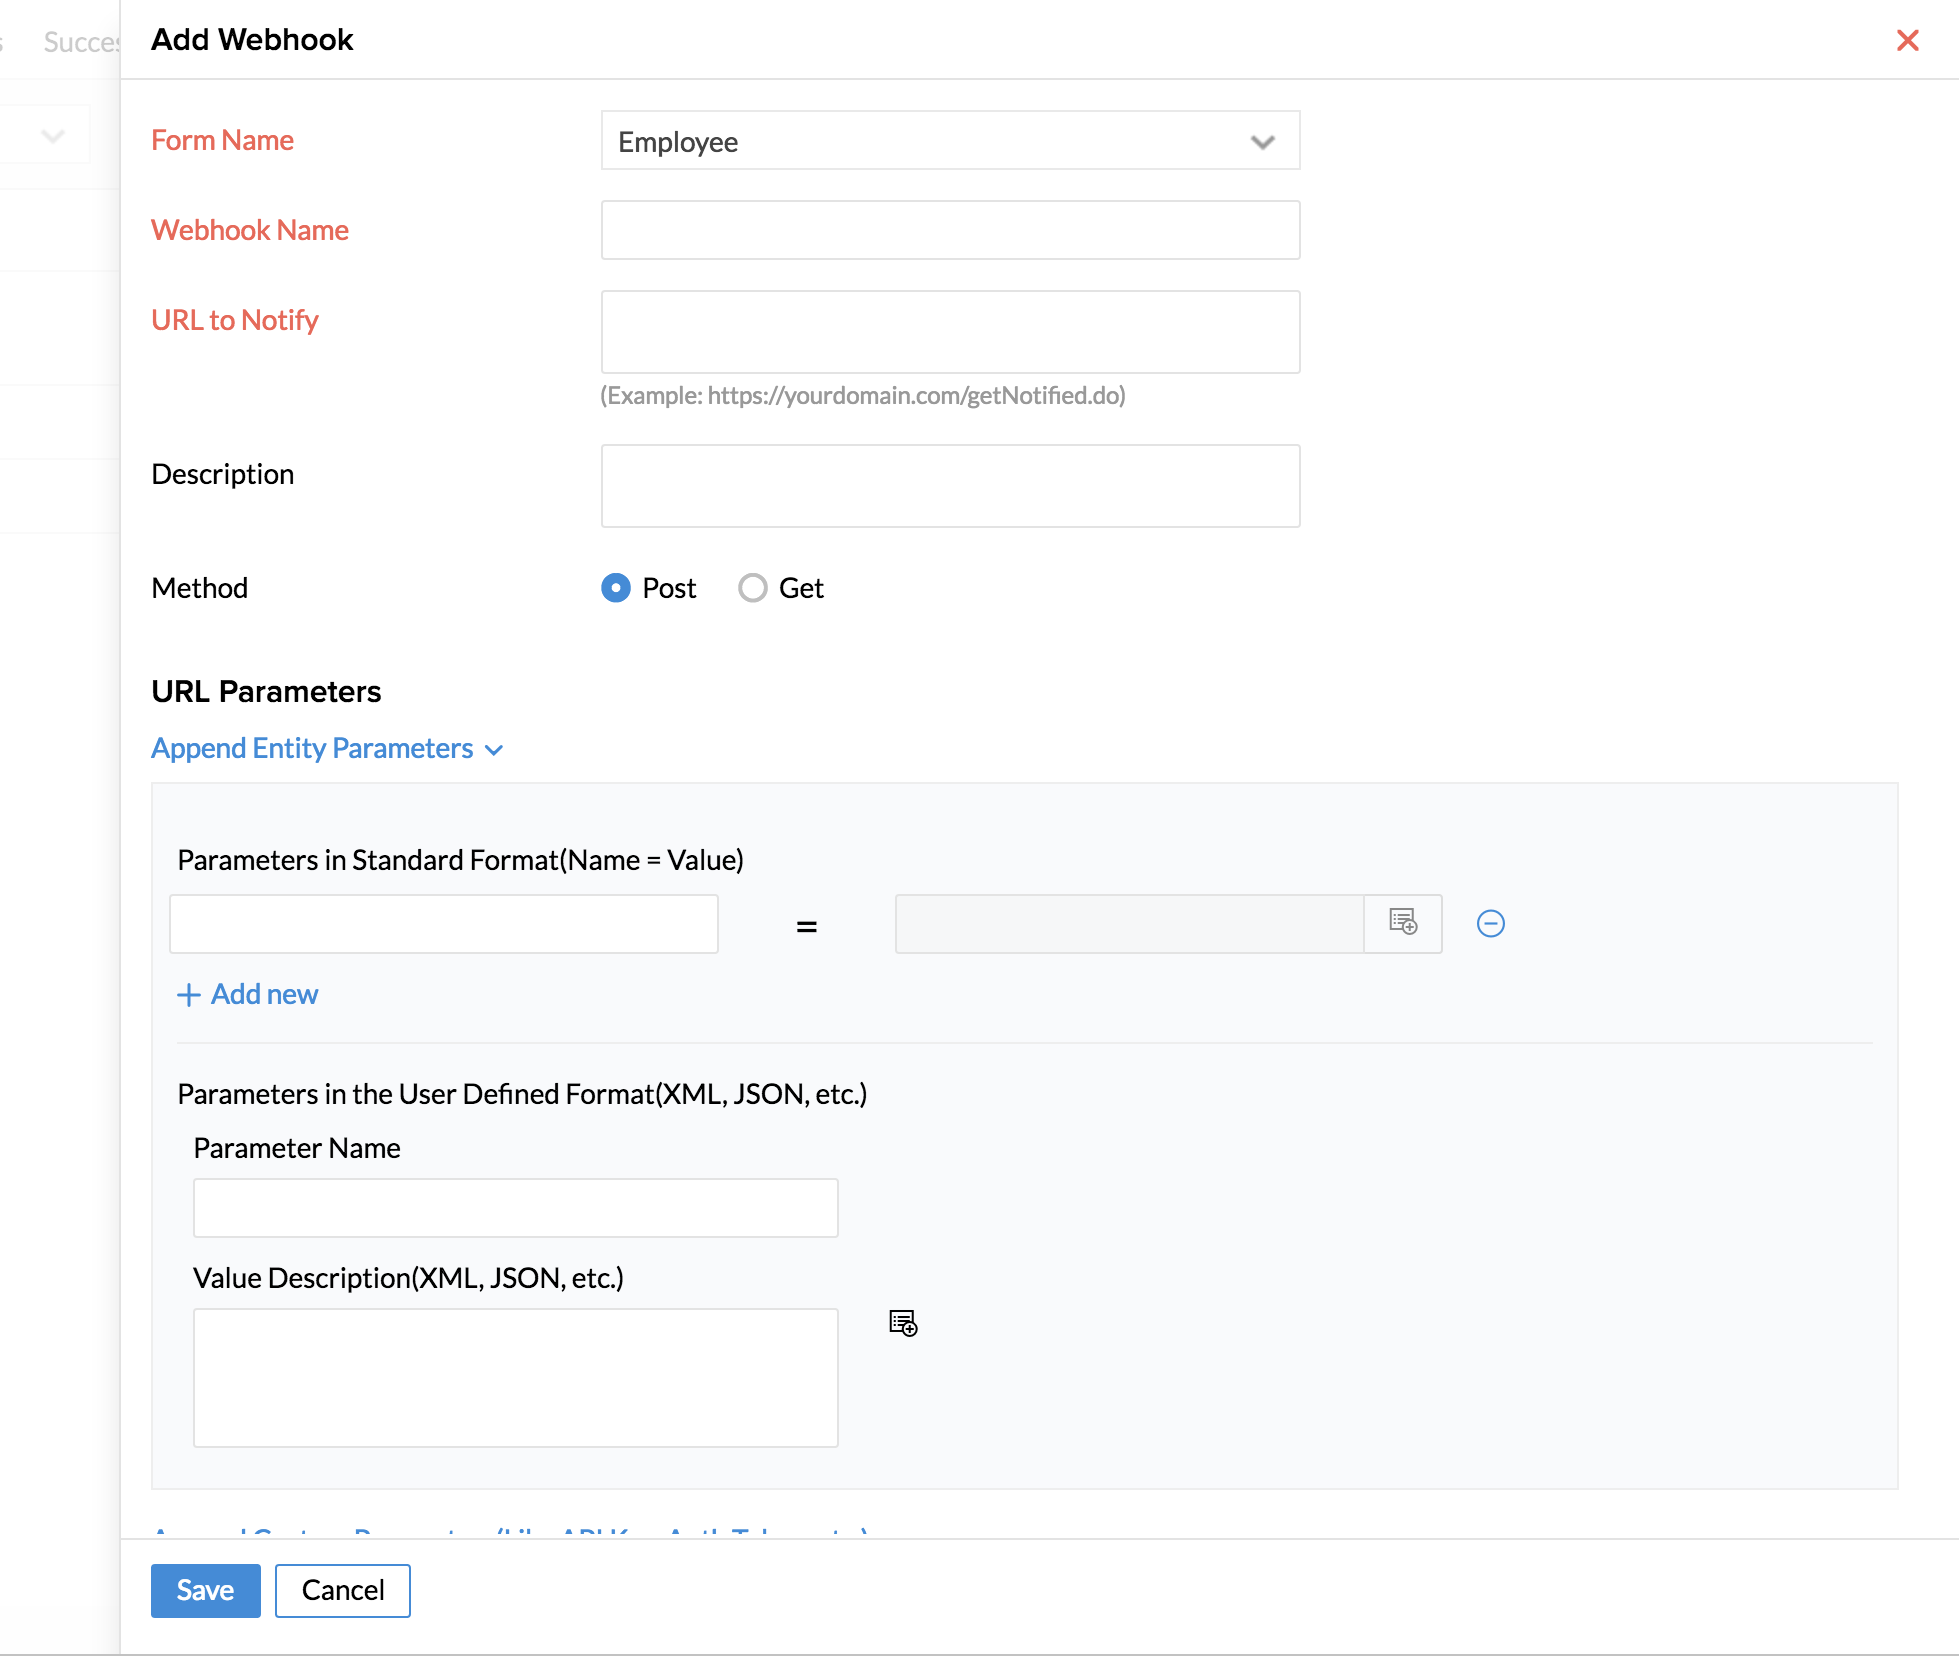Click the standard parameter name field
Viewport: 1959px width, 1656px height.
[443, 923]
